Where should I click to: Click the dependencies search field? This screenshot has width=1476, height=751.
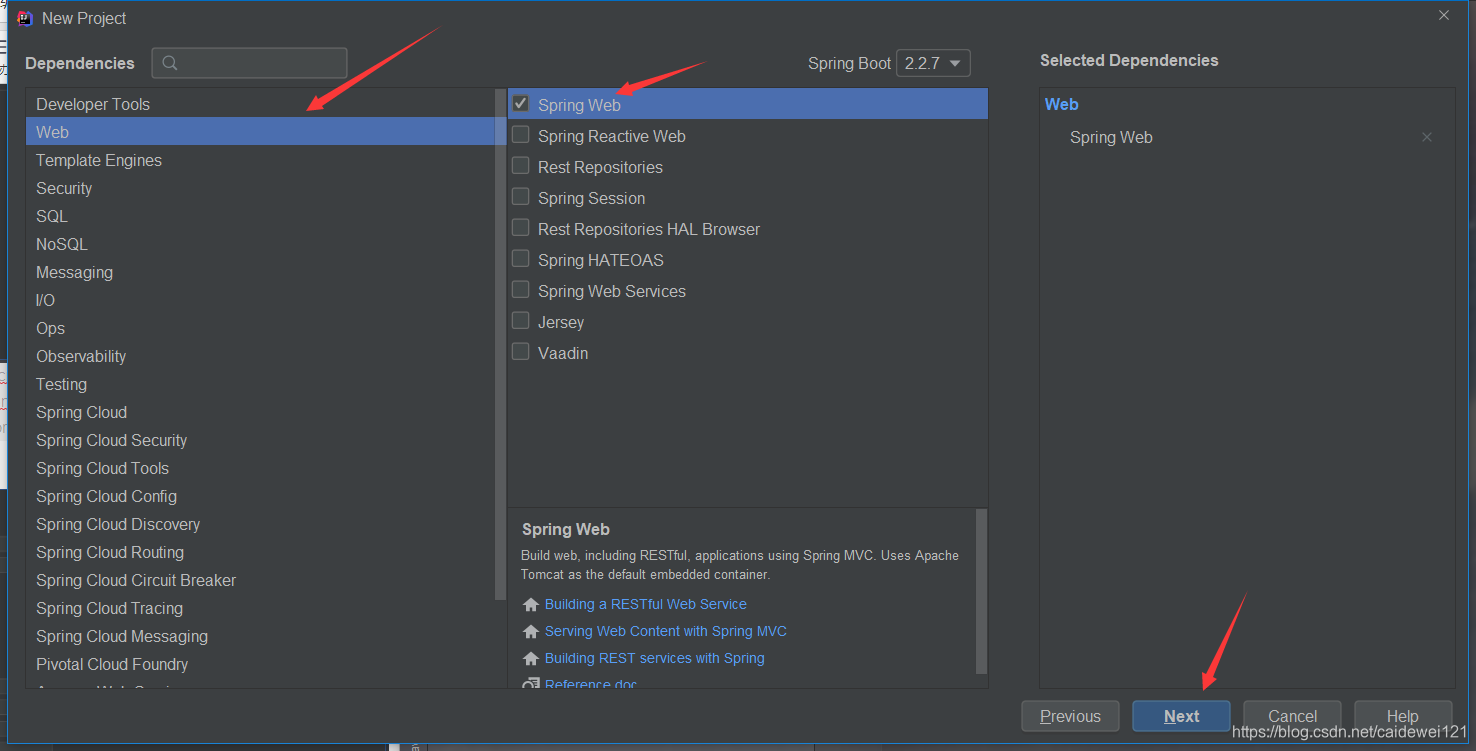click(250, 63)
